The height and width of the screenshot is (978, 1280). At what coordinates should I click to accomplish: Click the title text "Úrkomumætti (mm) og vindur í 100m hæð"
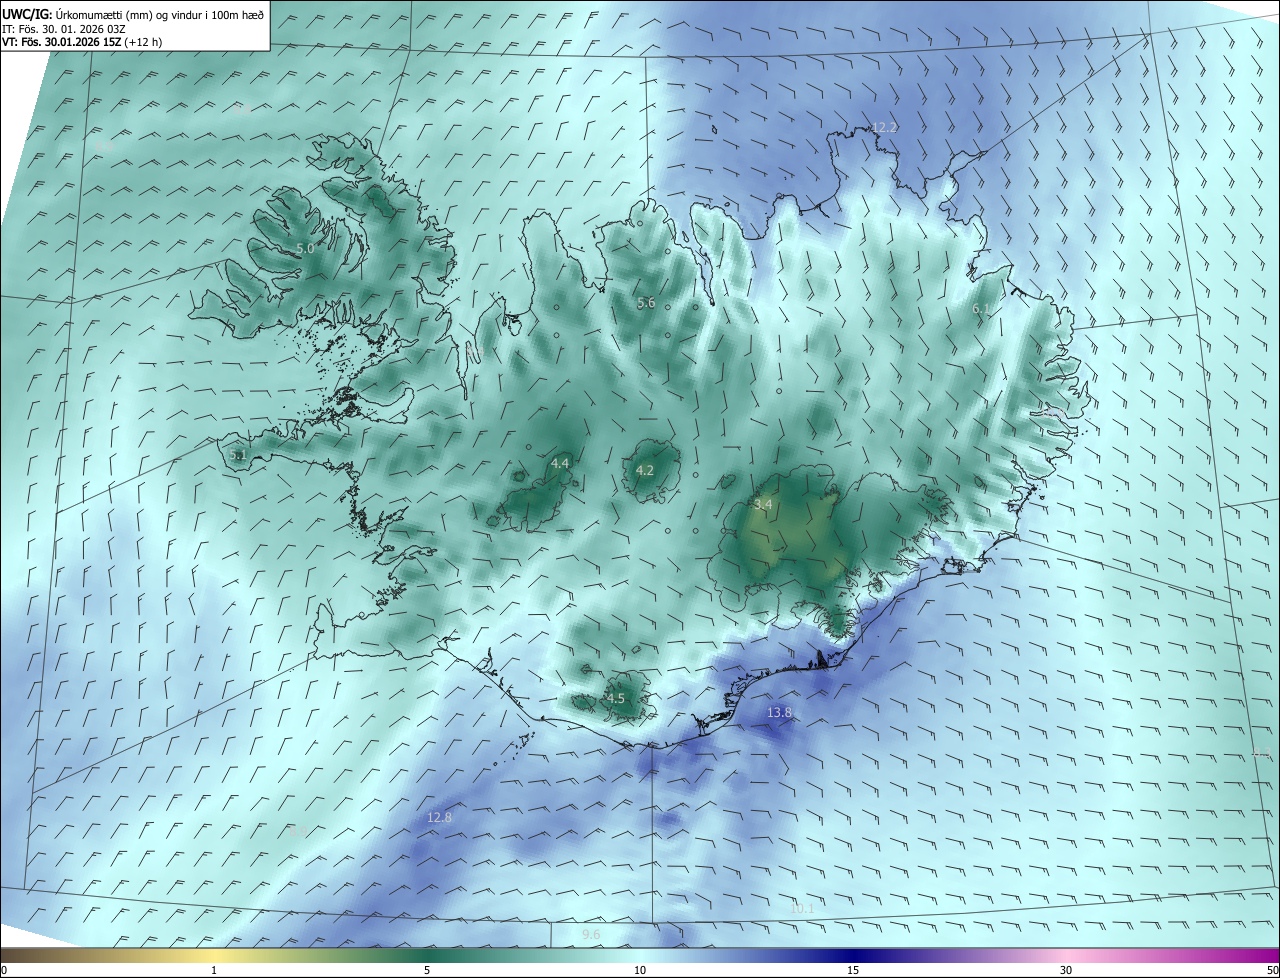[x=160, y=14]
